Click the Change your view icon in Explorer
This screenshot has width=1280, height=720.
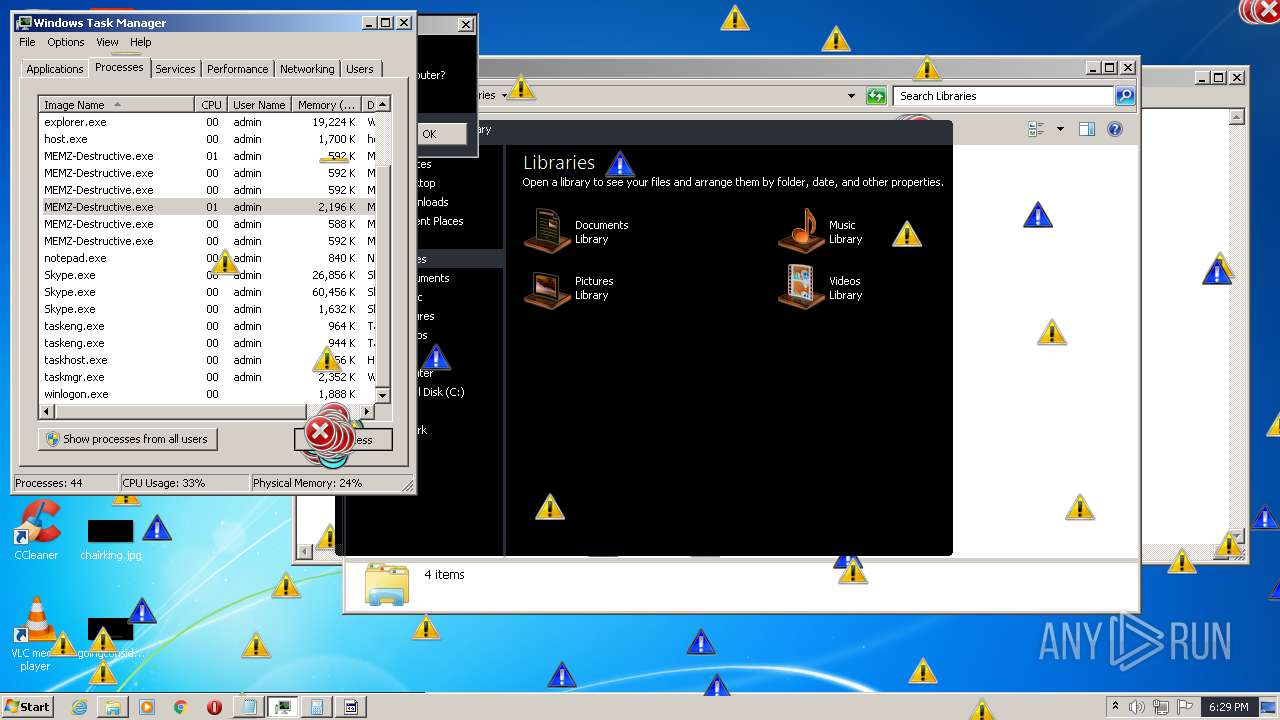pyautogui.click(x=1036, y=129)
